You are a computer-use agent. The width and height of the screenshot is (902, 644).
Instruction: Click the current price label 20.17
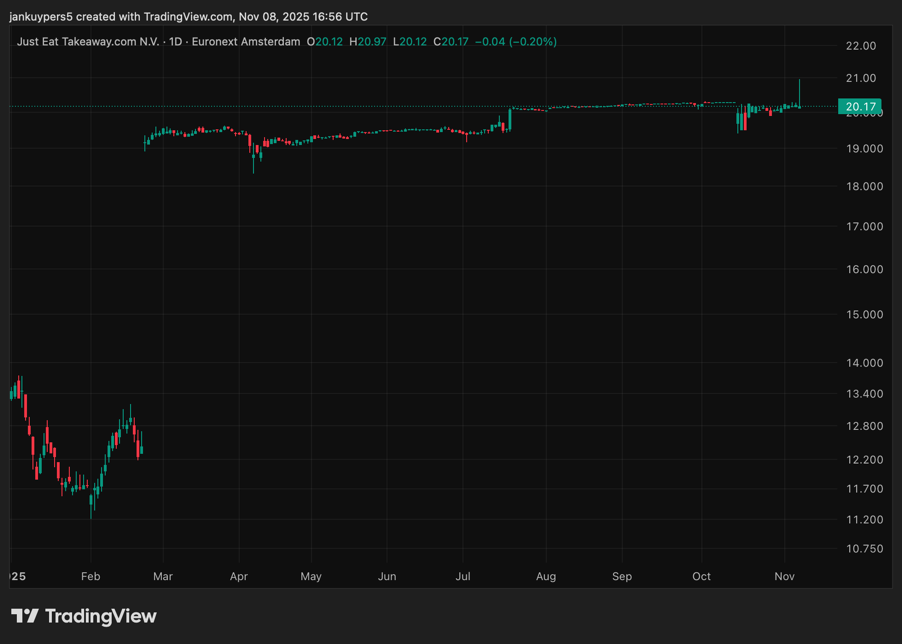click(860, 106)
